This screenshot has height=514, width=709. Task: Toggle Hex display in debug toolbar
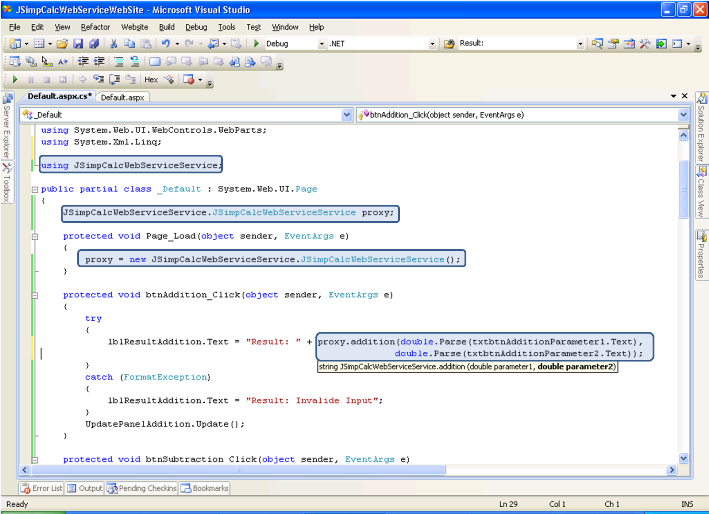[151, 79]
